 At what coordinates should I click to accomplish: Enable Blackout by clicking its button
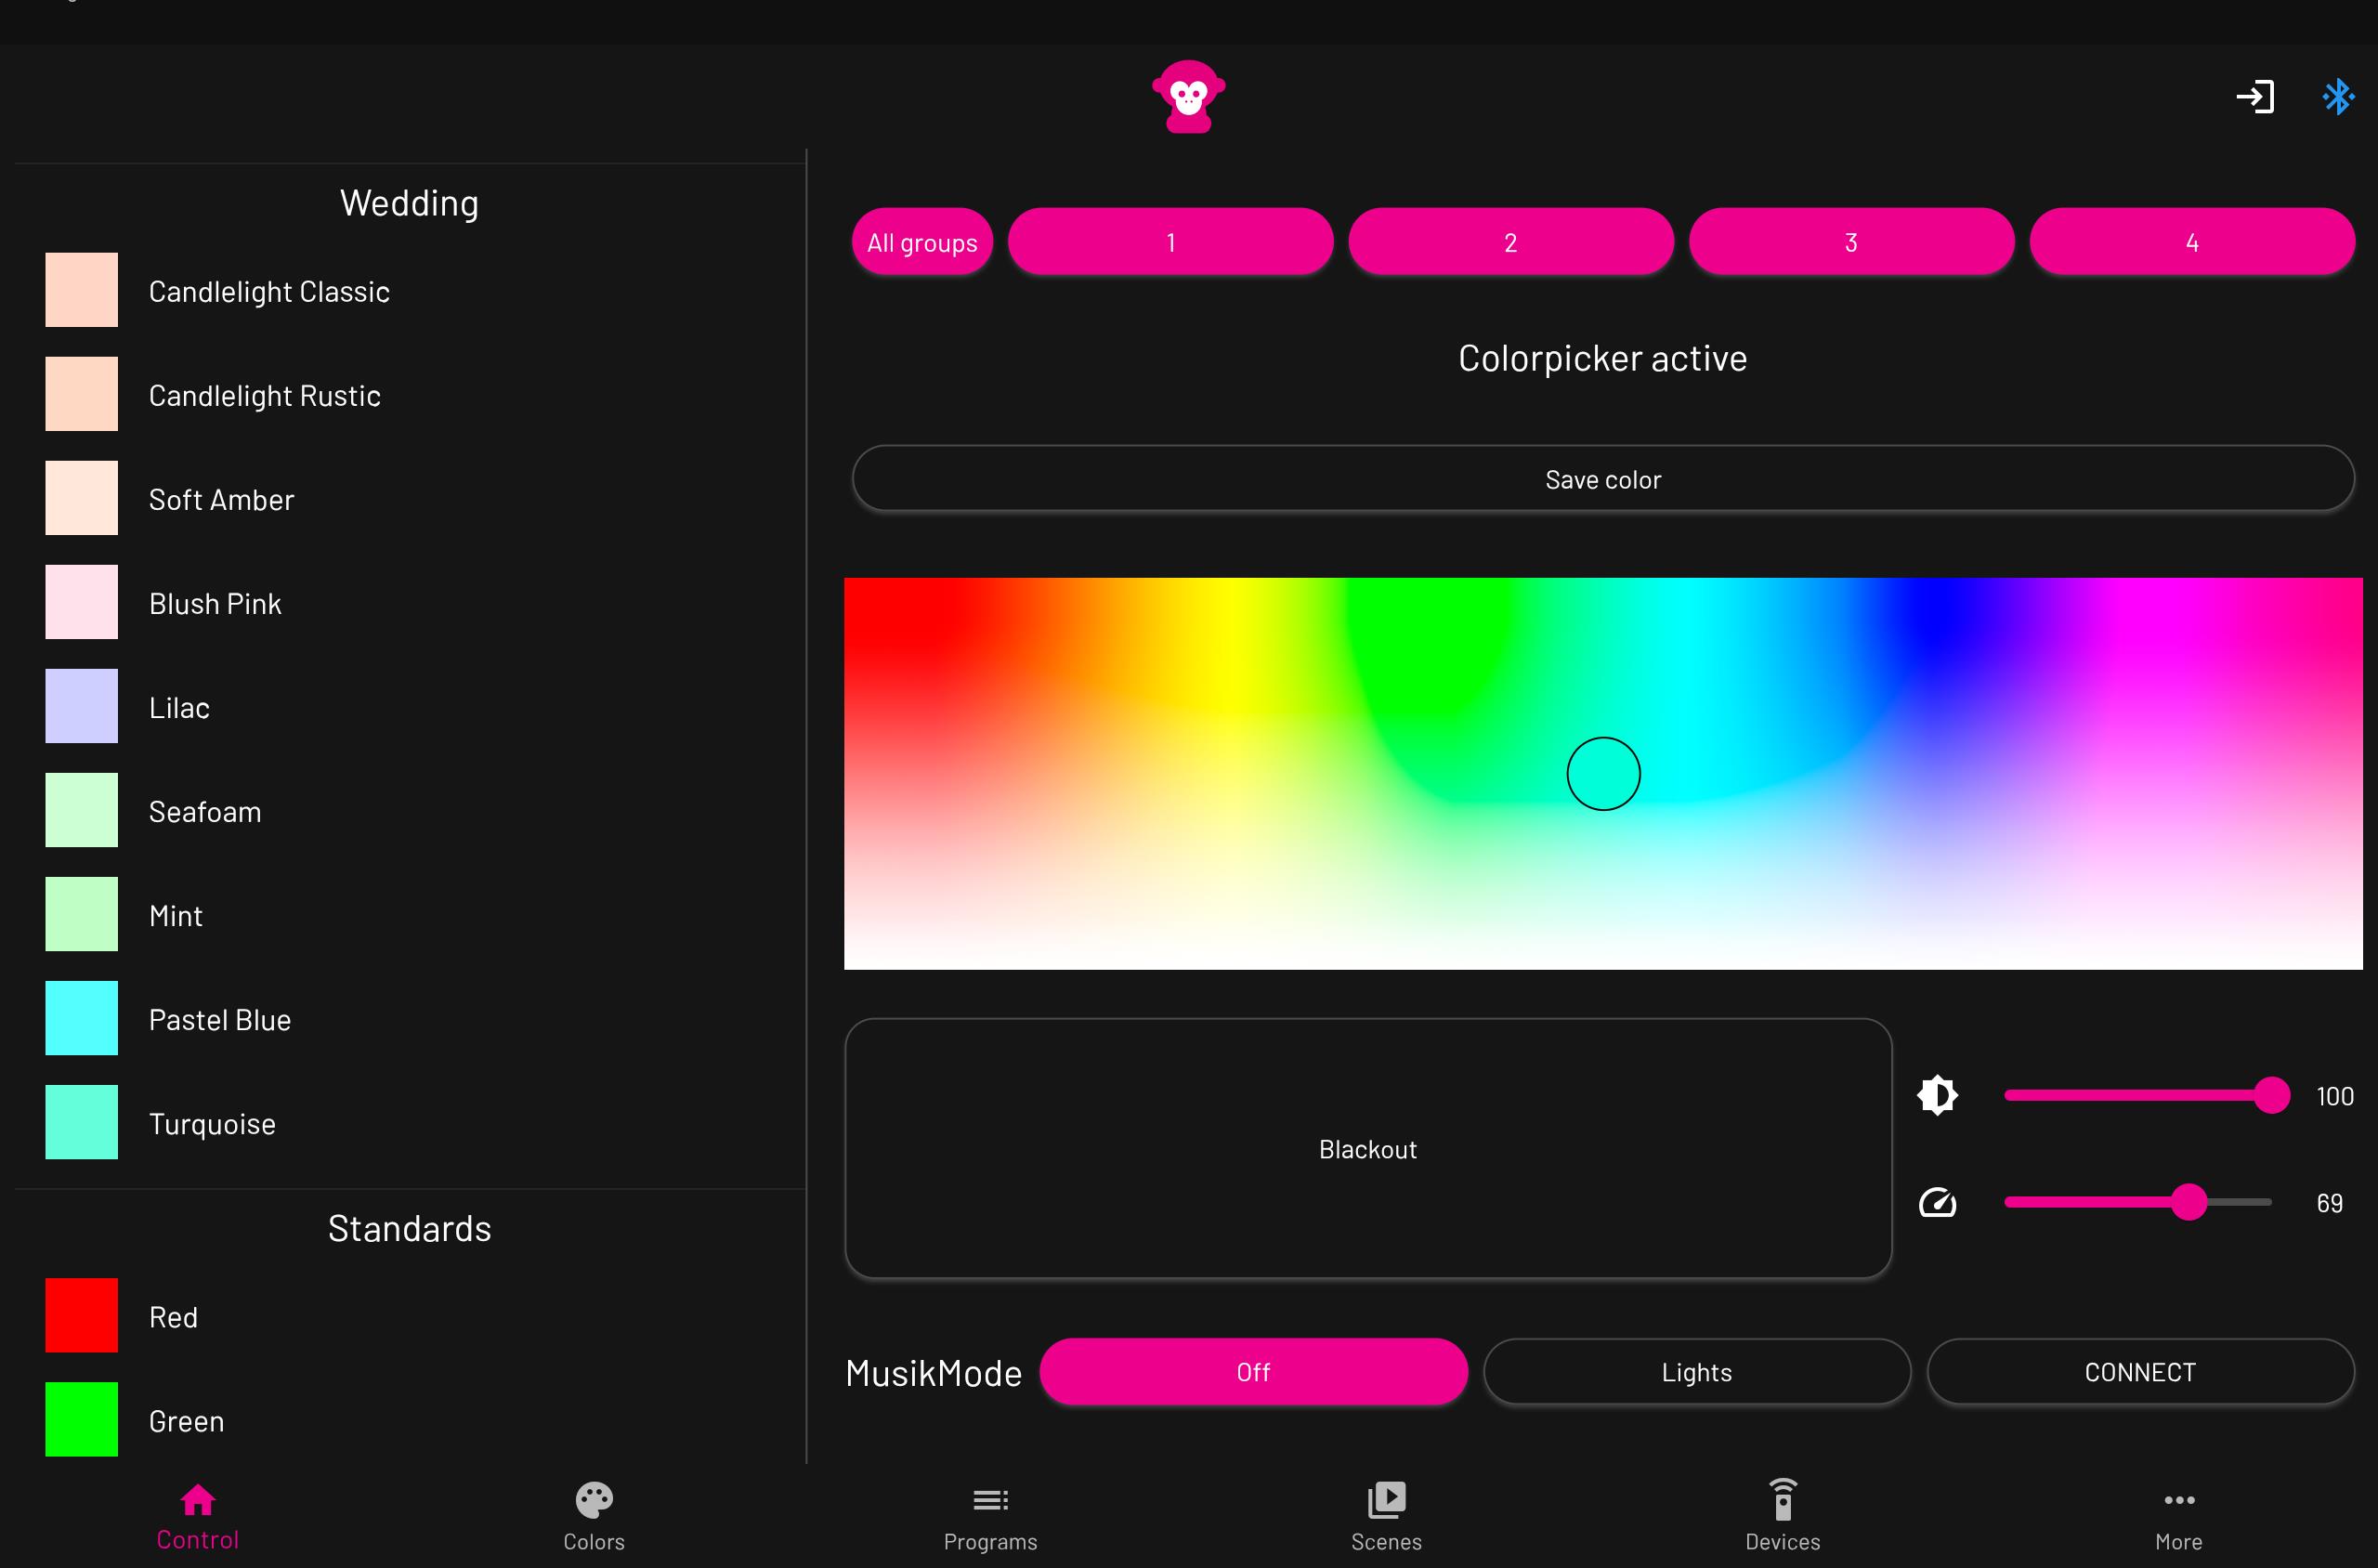(x=1368, y=1148)
